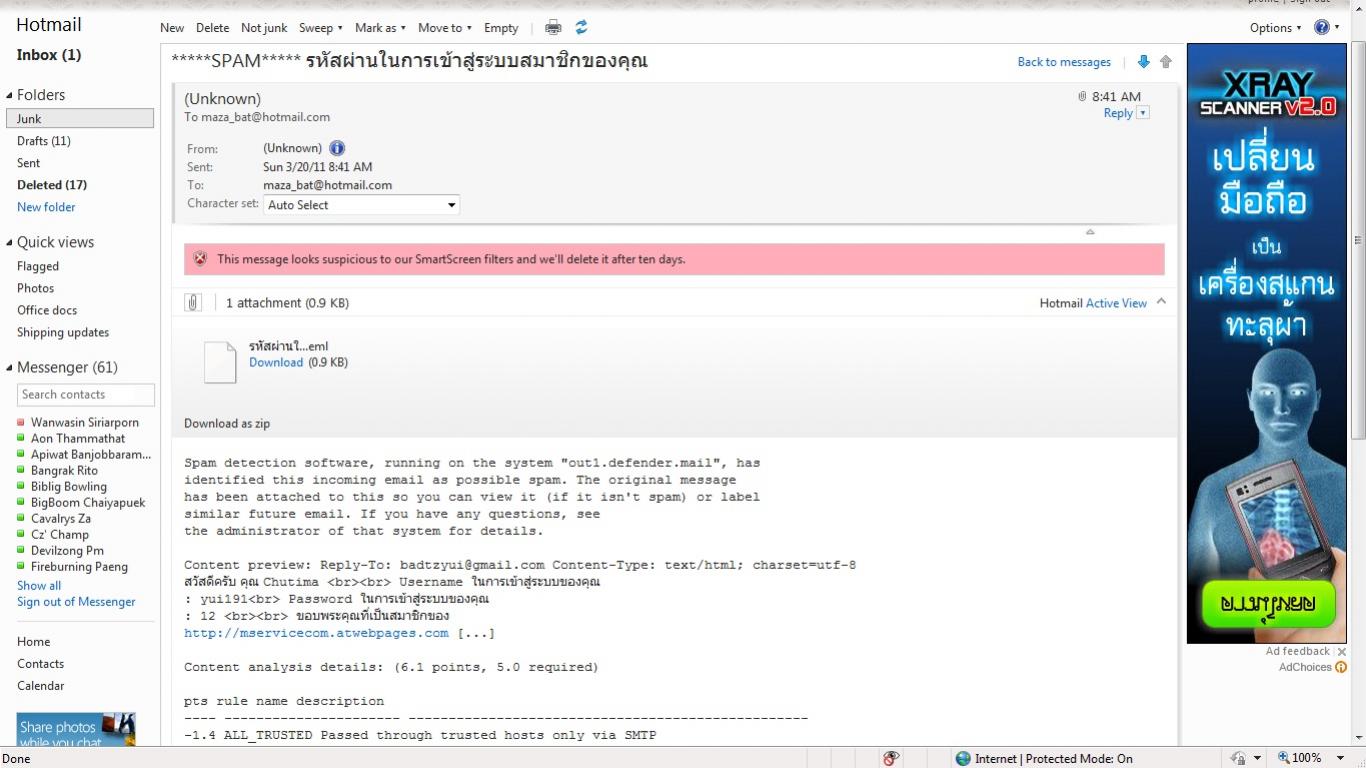
Task: Open Character set Auto Select dropdown
Action: (362, 205)
